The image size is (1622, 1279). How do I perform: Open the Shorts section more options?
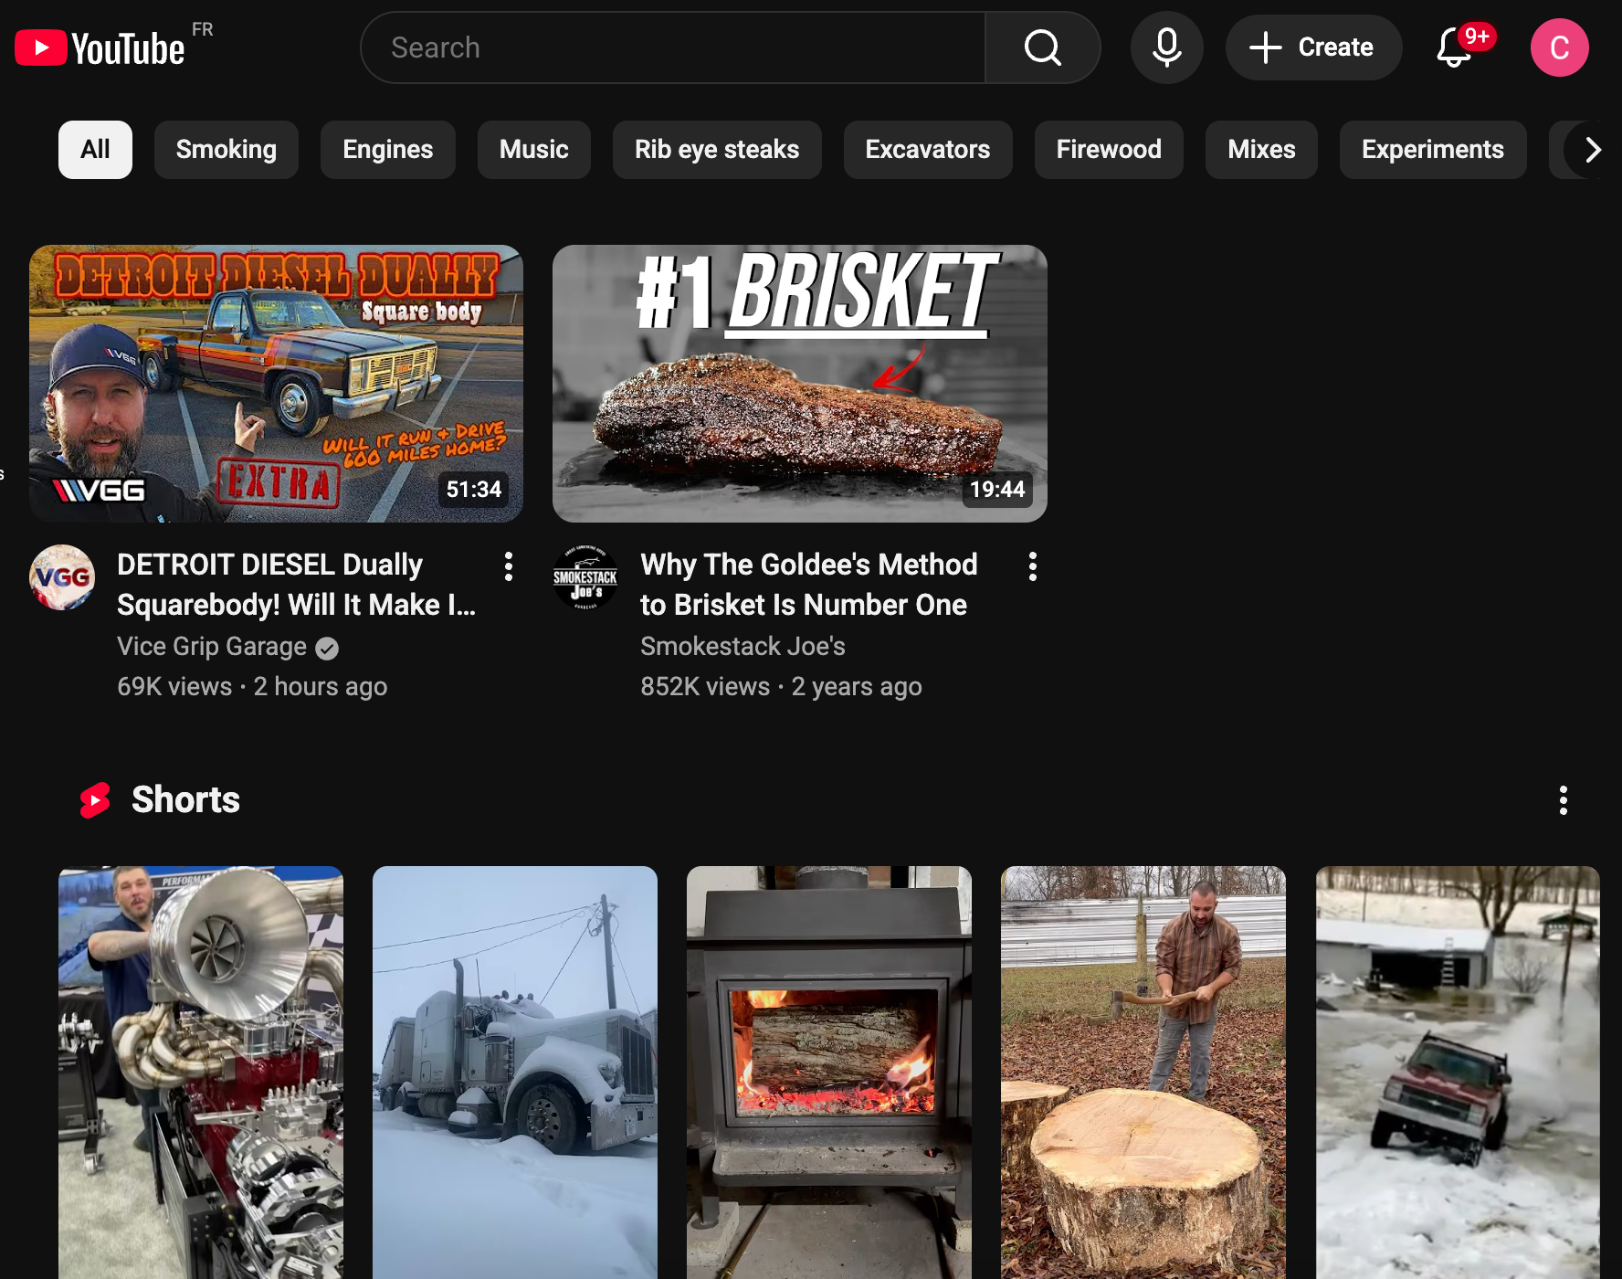[x=1562, y=800]
